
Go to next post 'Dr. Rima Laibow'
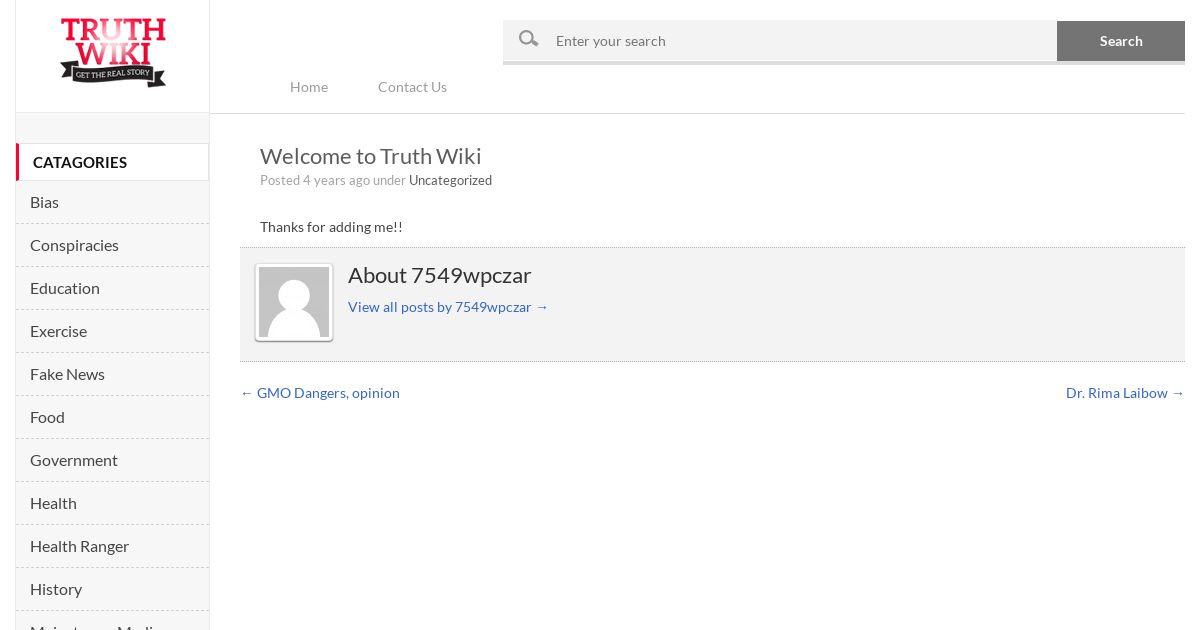(x=1125, y=393)
